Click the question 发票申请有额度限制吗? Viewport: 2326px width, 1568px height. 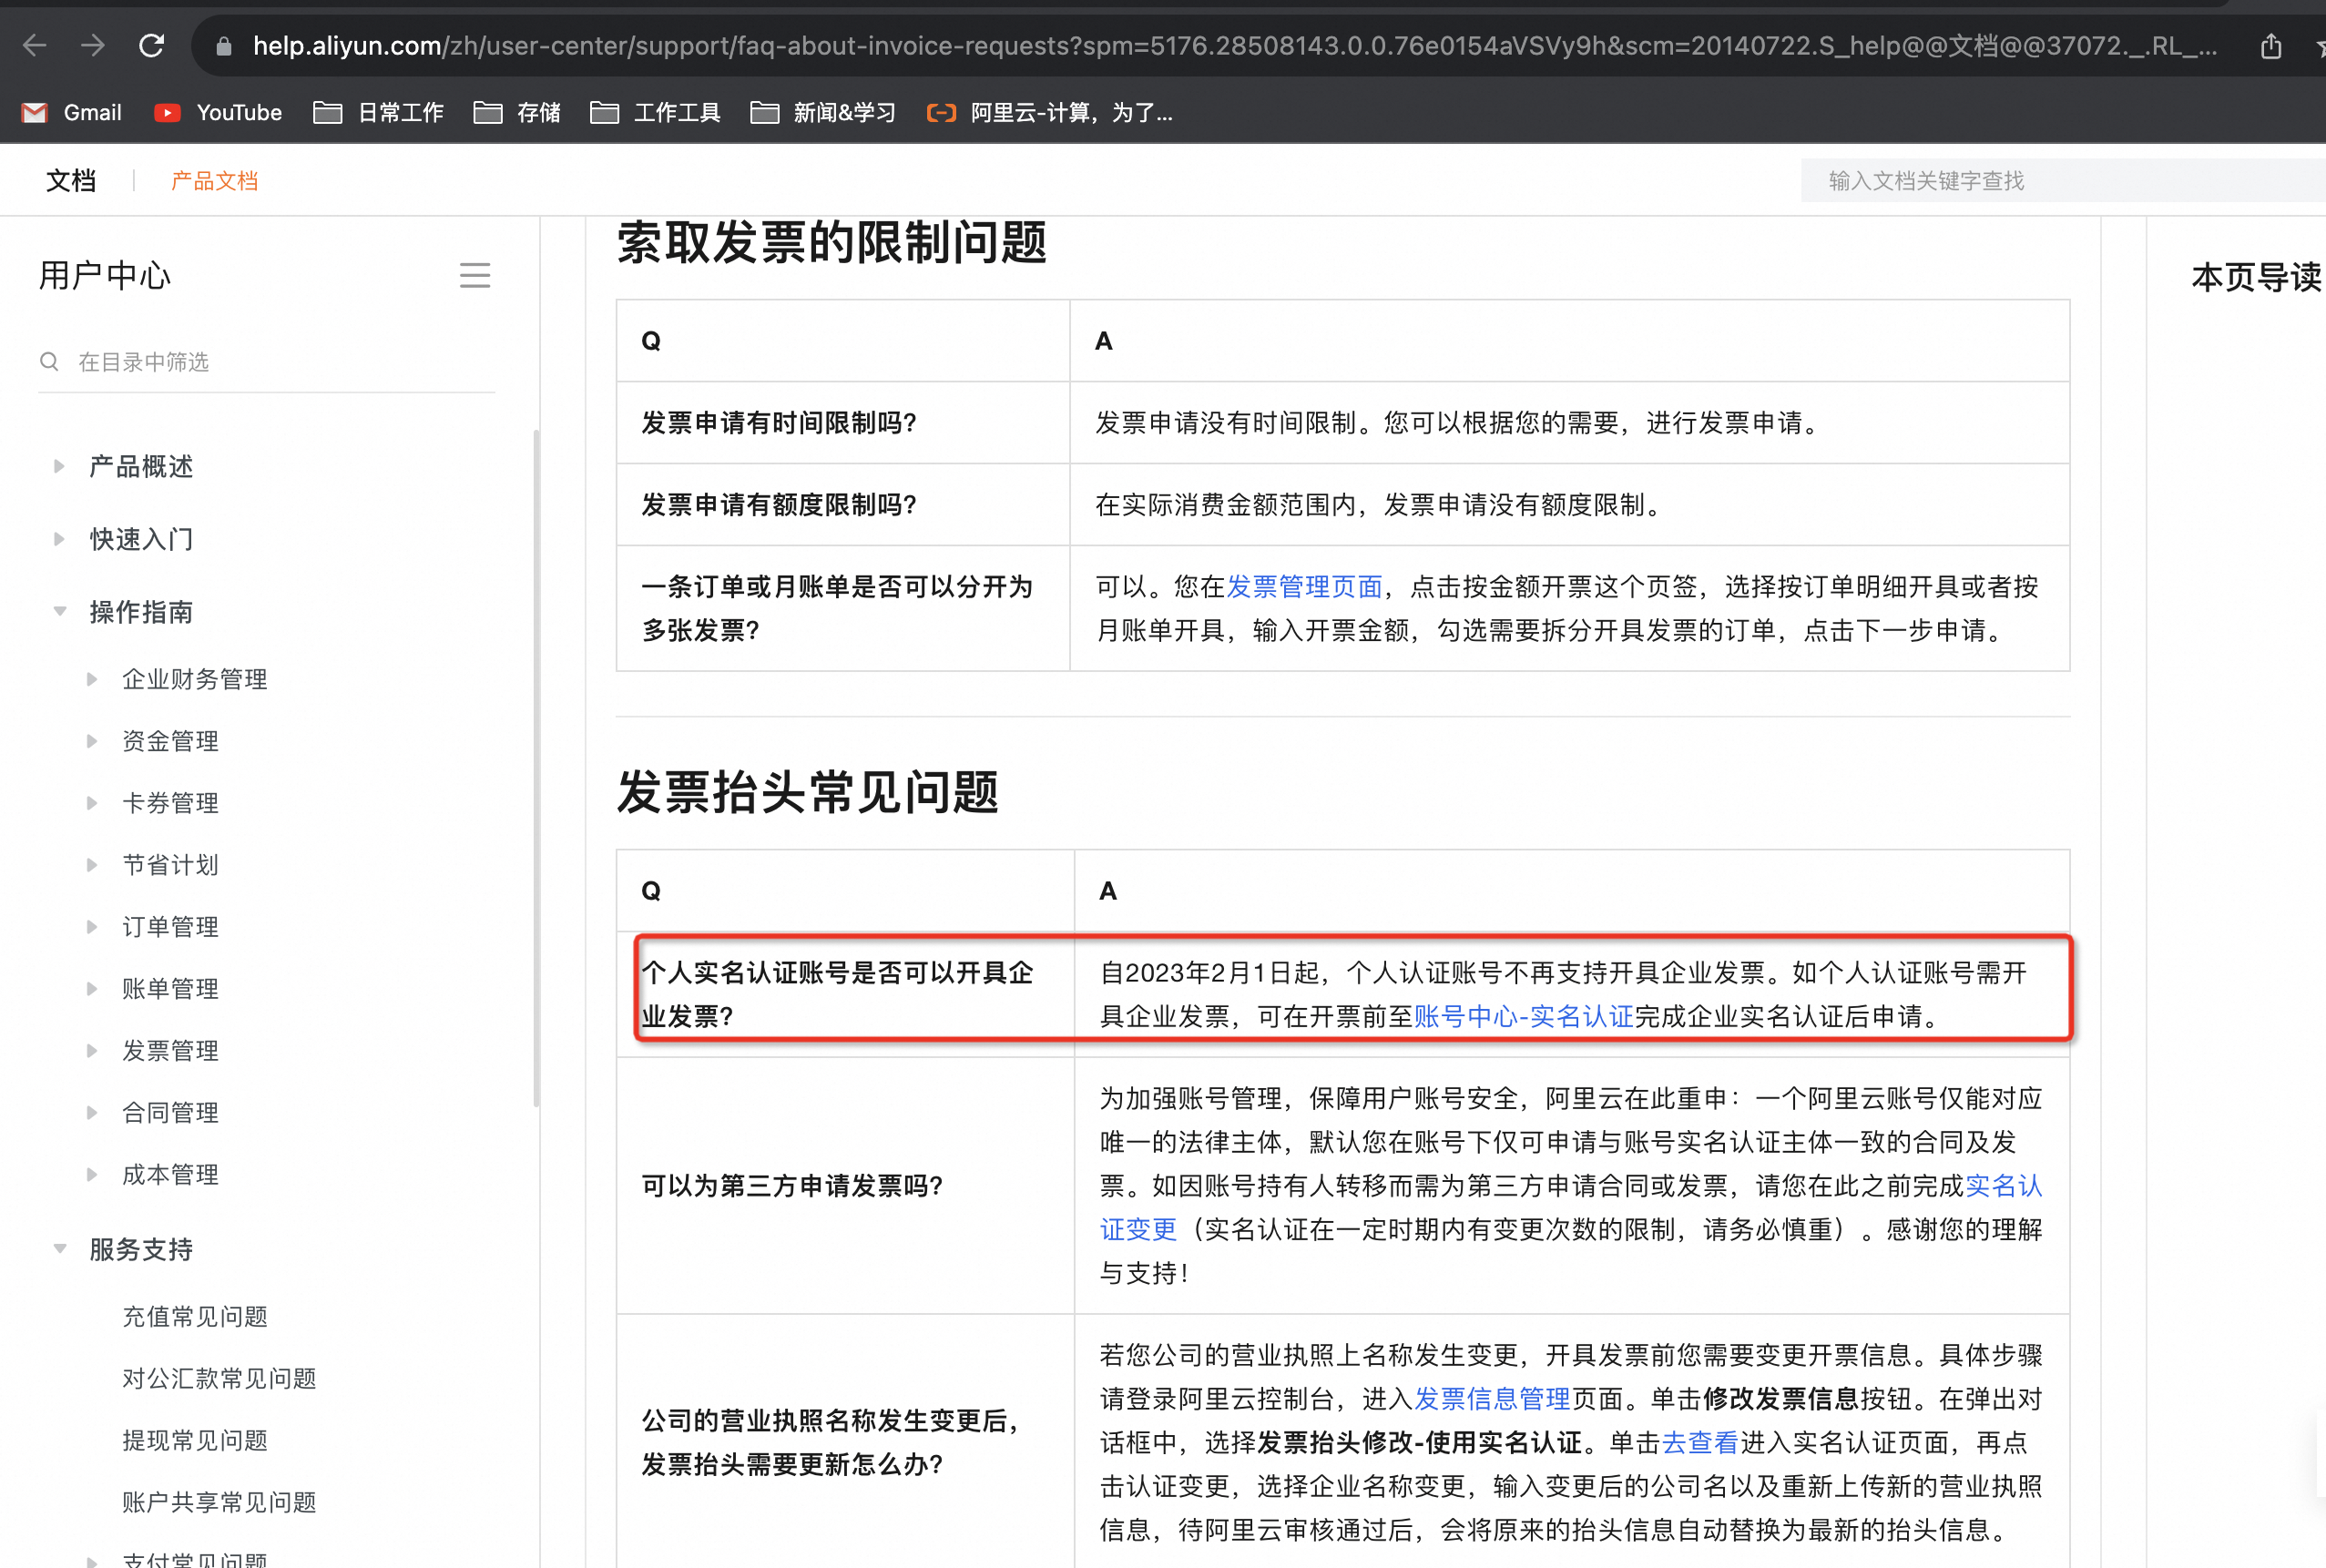[779, 505]
